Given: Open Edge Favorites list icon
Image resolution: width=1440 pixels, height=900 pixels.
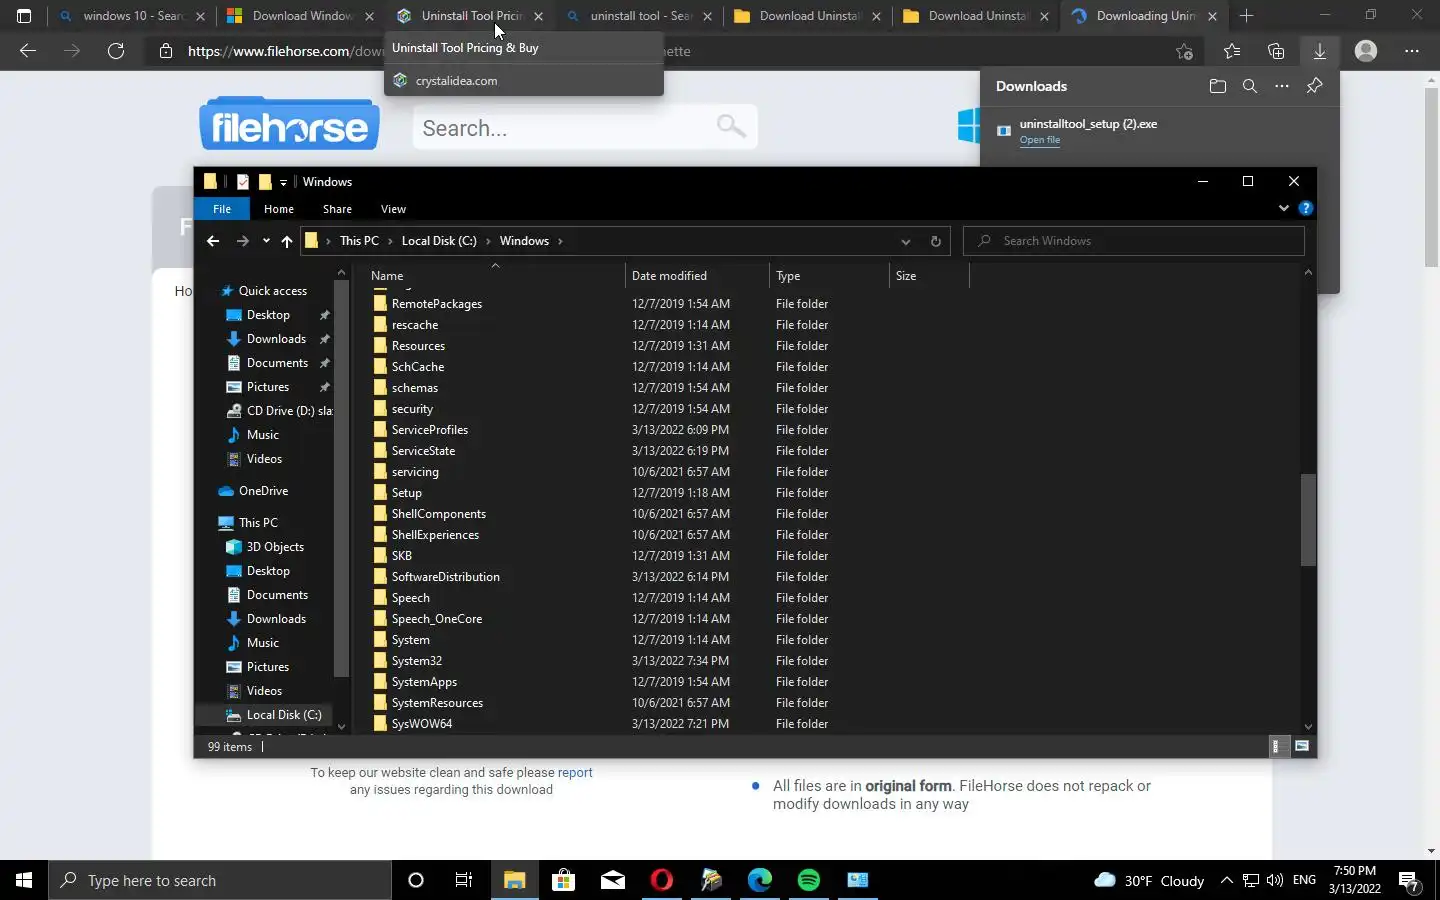Looking at the screenshot, I should click(1231, 51).
